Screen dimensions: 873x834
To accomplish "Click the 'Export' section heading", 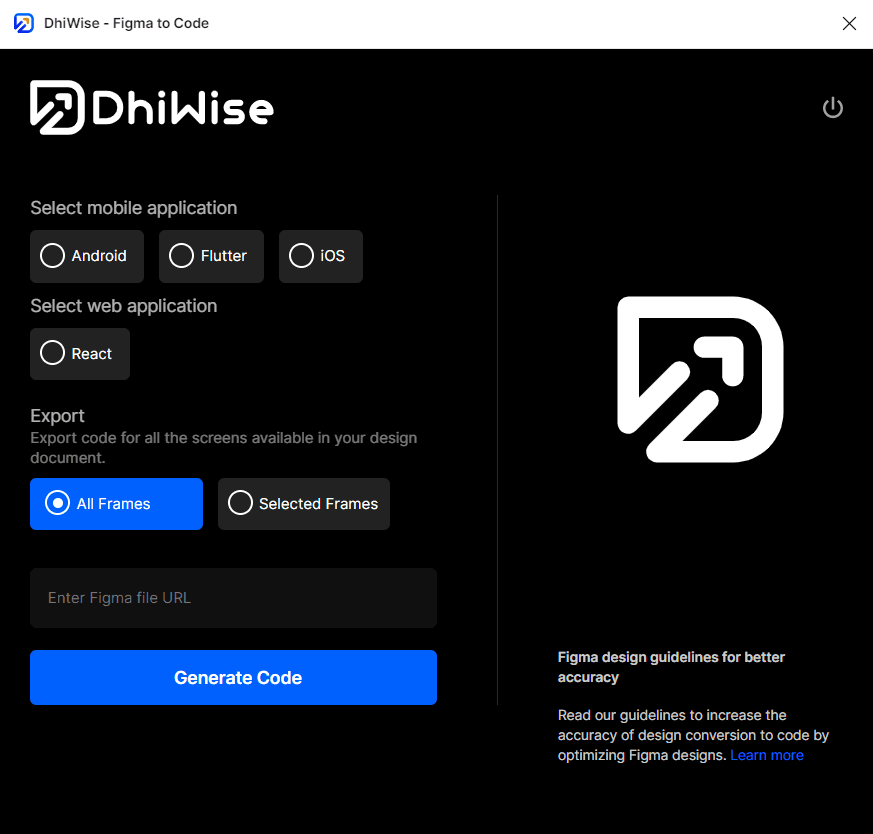I will (57, 416).
